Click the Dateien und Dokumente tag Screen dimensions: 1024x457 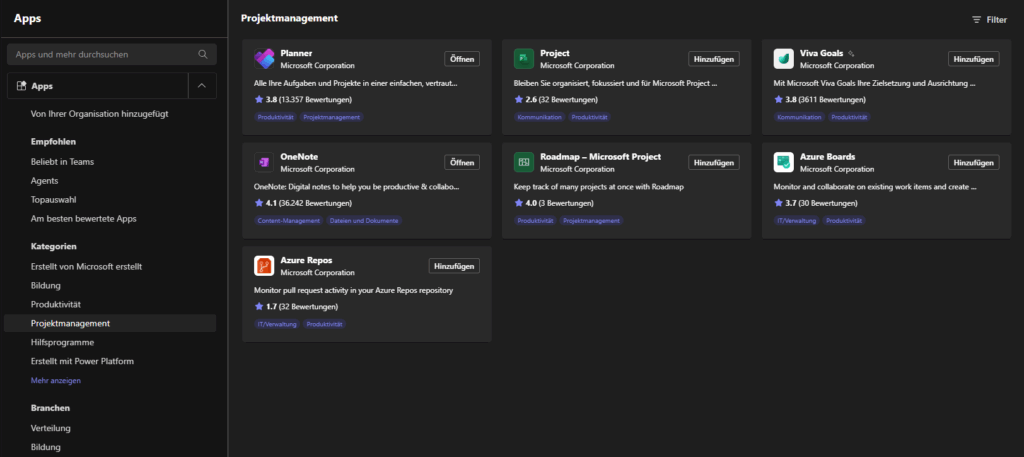click(364, 221)
